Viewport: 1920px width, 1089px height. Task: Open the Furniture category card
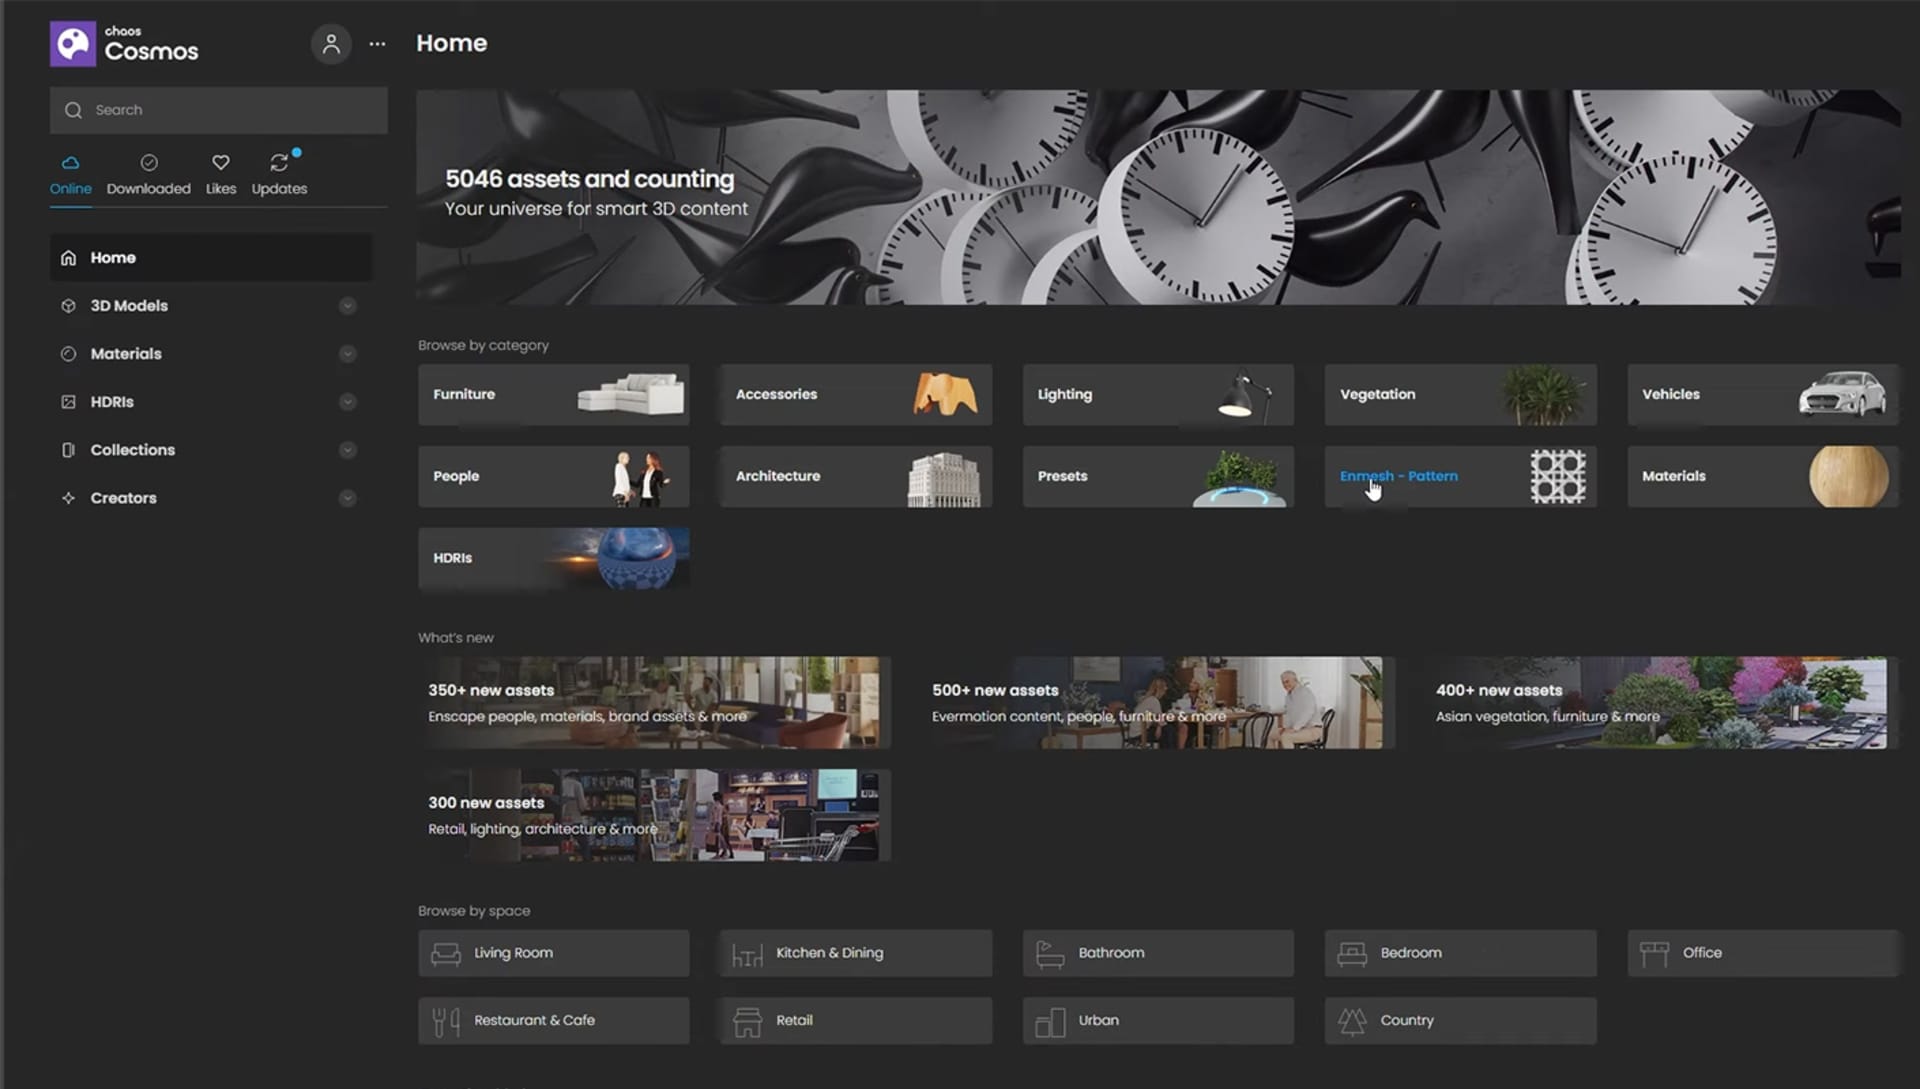pyautogui.click(x=553, y=395)
